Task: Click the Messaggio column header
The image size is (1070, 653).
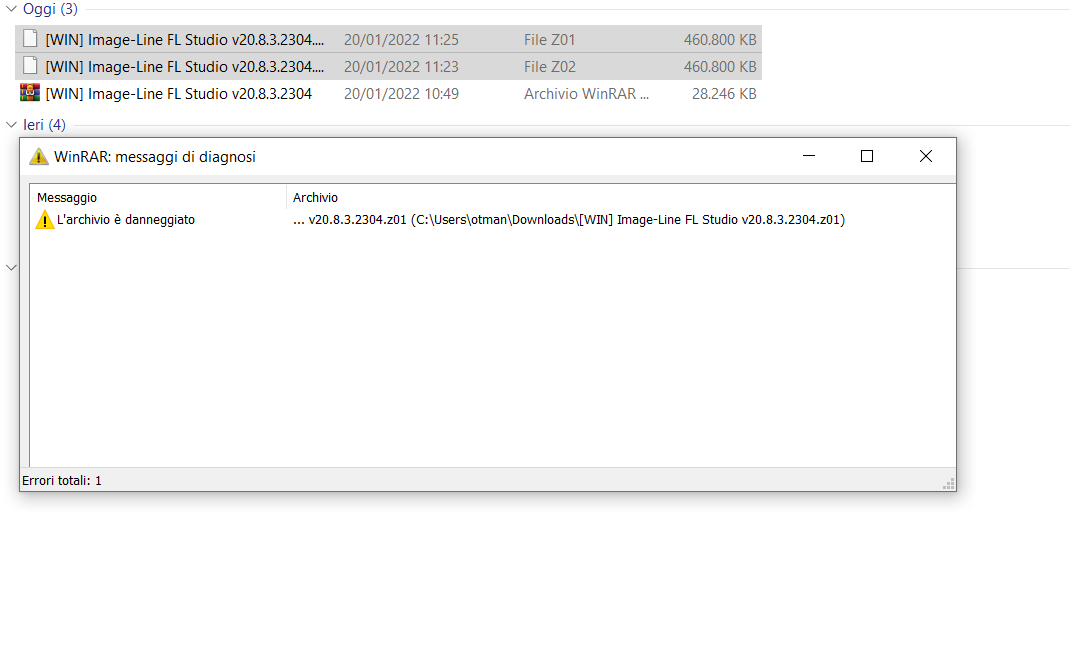Action: tap(67, 197)
